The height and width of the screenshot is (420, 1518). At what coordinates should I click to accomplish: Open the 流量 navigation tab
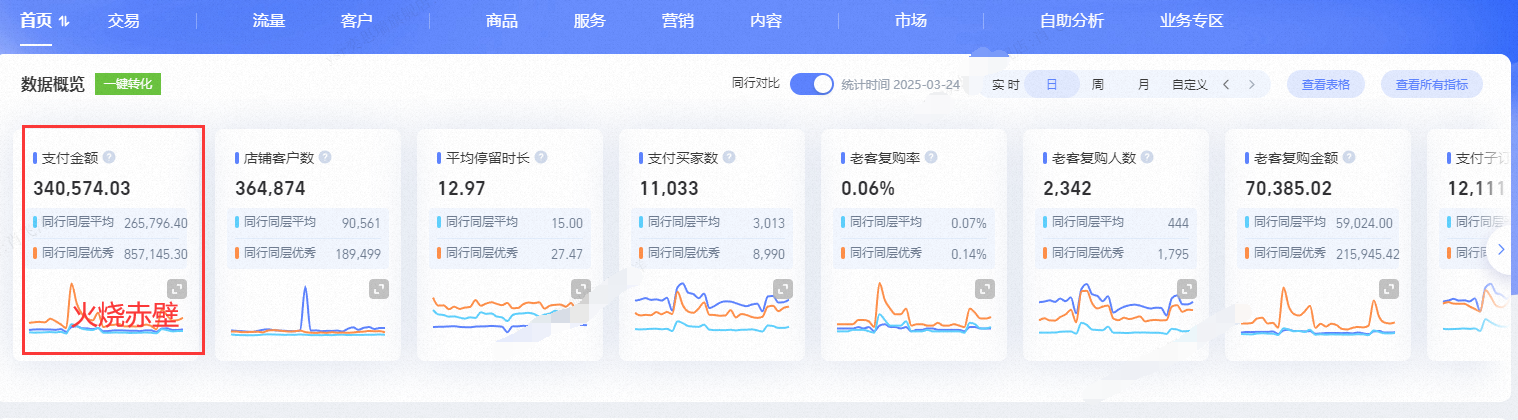tap(269, 21)
